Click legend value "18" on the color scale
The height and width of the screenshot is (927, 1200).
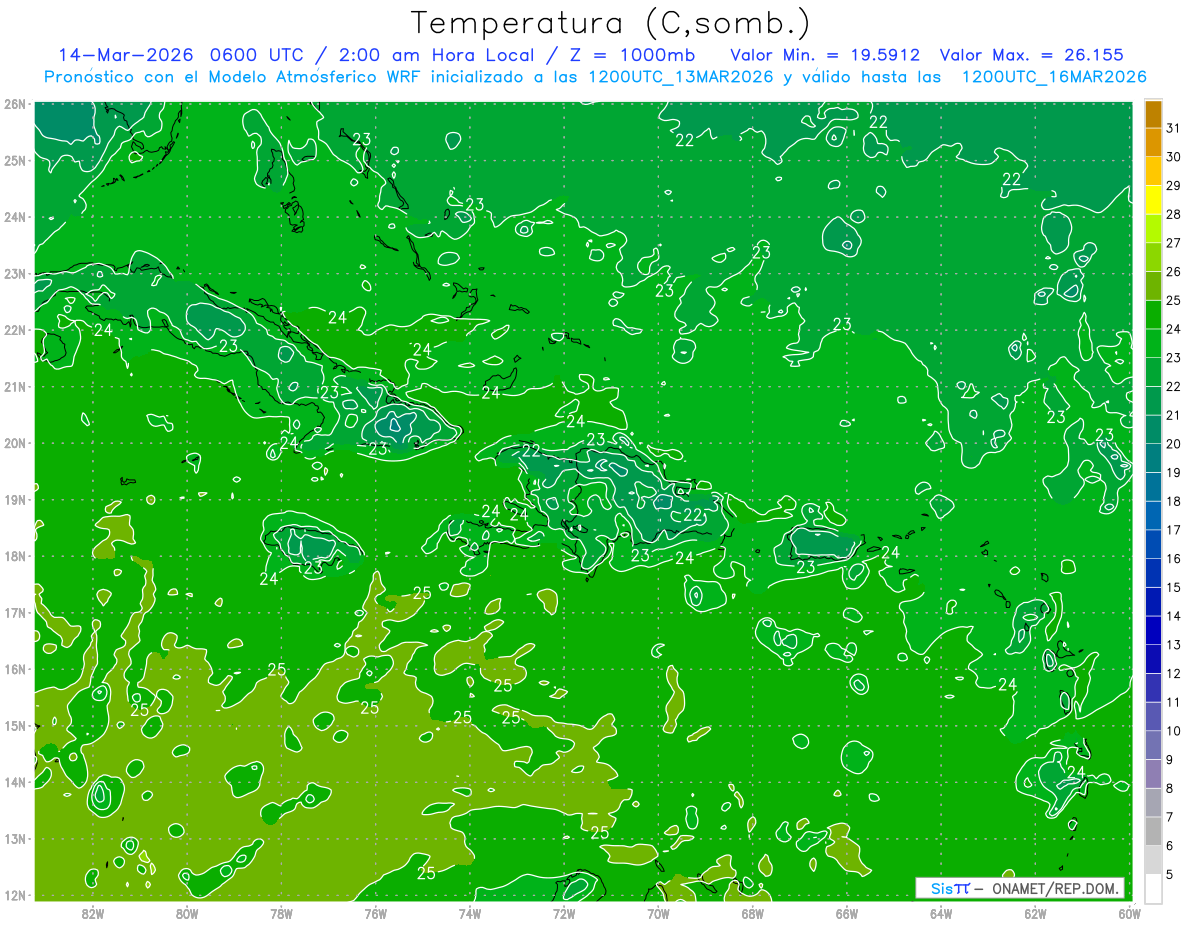(1173, 501)
